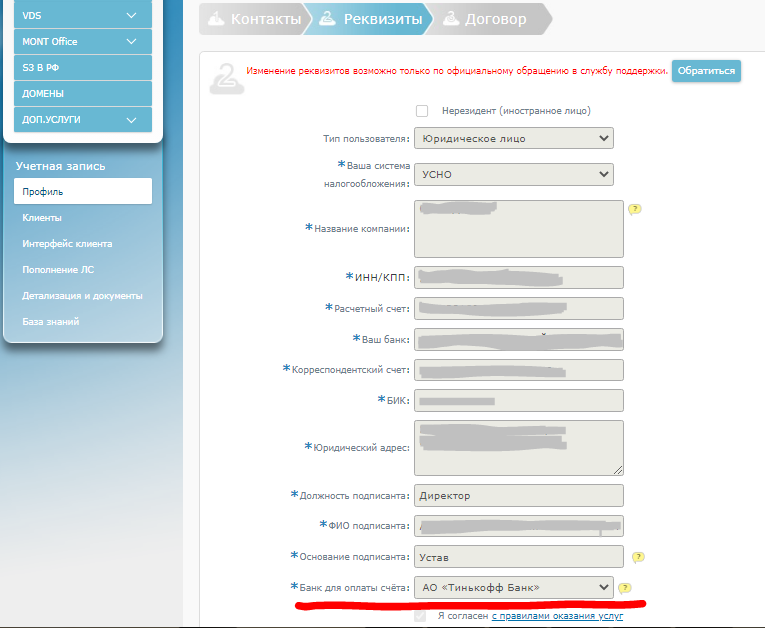765x628 pixels.
Task: Click the Должность подписанта input field
Action: (518, 496)
